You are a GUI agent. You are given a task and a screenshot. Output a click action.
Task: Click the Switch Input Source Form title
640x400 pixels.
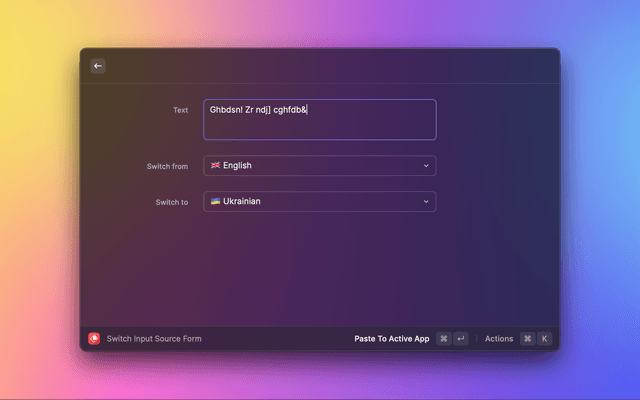pos(154,339)
